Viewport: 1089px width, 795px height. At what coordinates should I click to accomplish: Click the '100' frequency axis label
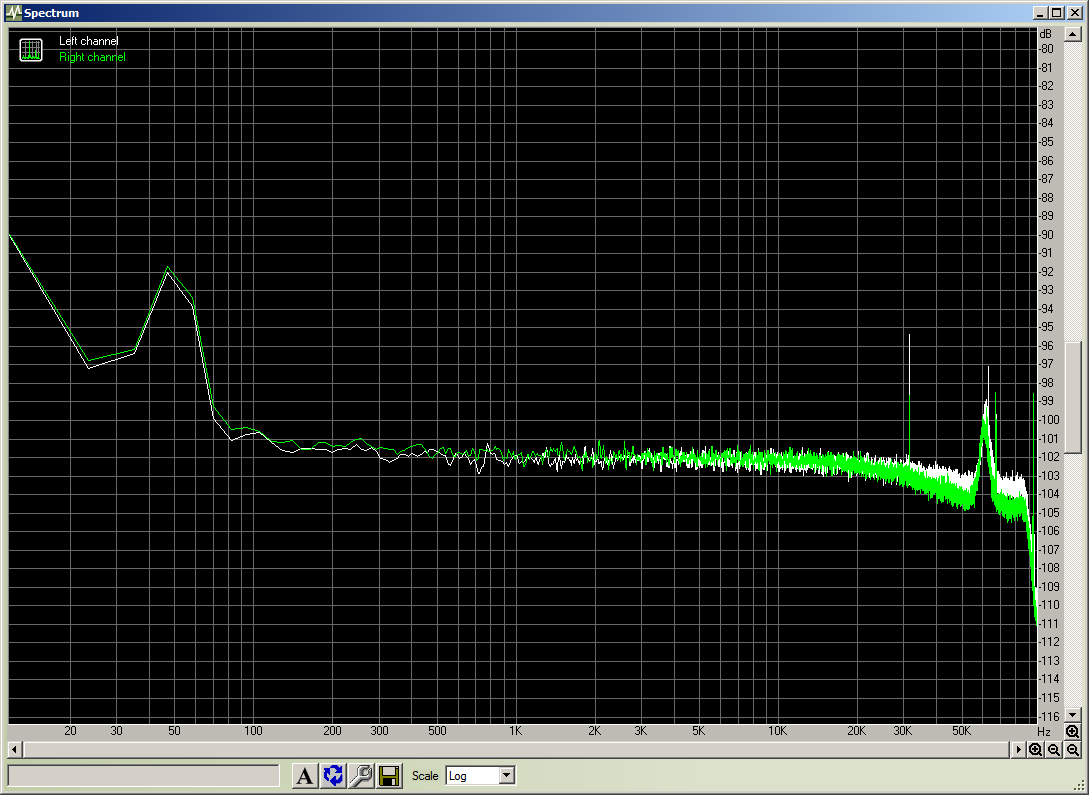(x=253, y=731)
